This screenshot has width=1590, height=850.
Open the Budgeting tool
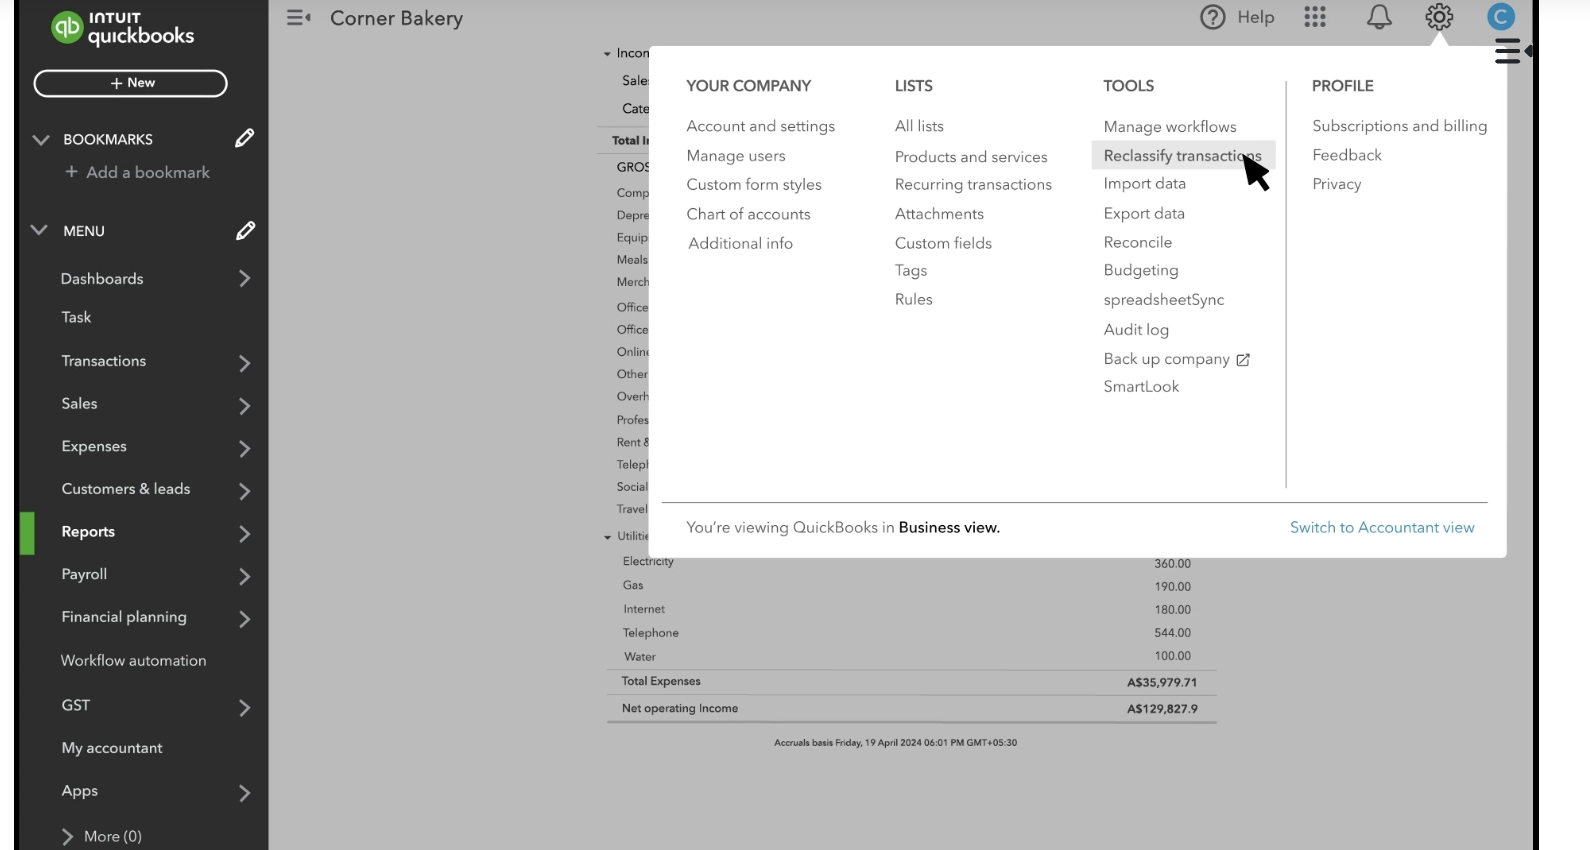(1141, 271)
